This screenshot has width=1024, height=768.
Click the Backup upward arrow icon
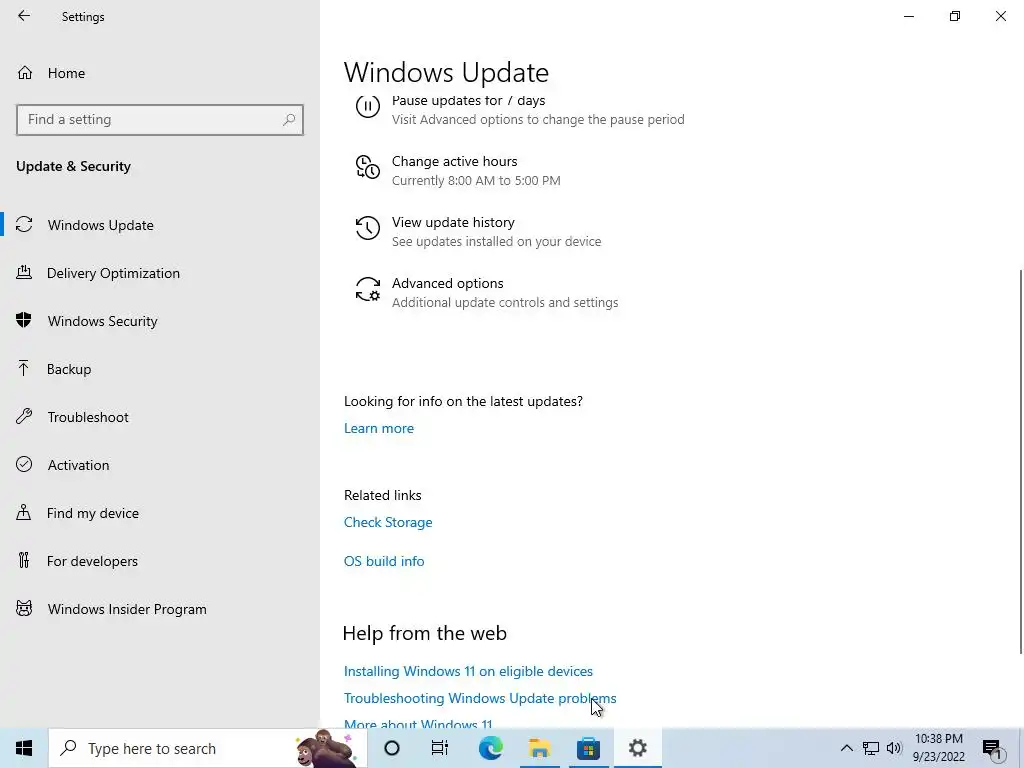(x=24, y=368)
